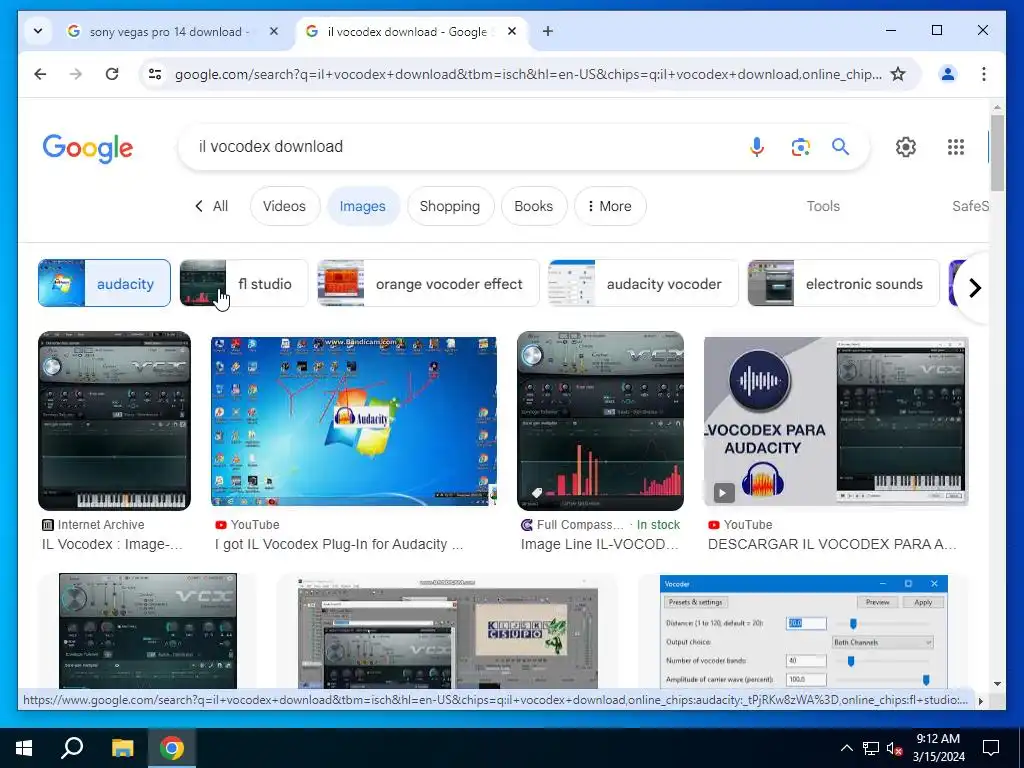The height and width of the screenshot is (768, 1024).
Task: Close the sony vegas pro 14 download tab
Action: pos(274,31)
